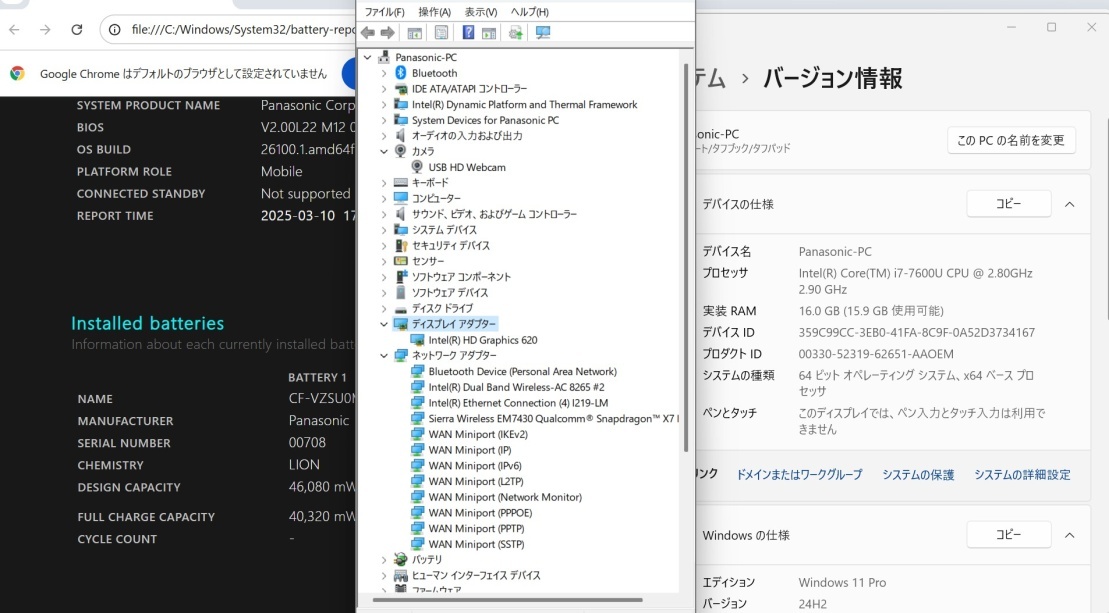Click the Device Manager horizontal scrollbar
The image size is (1109, 613).
point(508,600)
